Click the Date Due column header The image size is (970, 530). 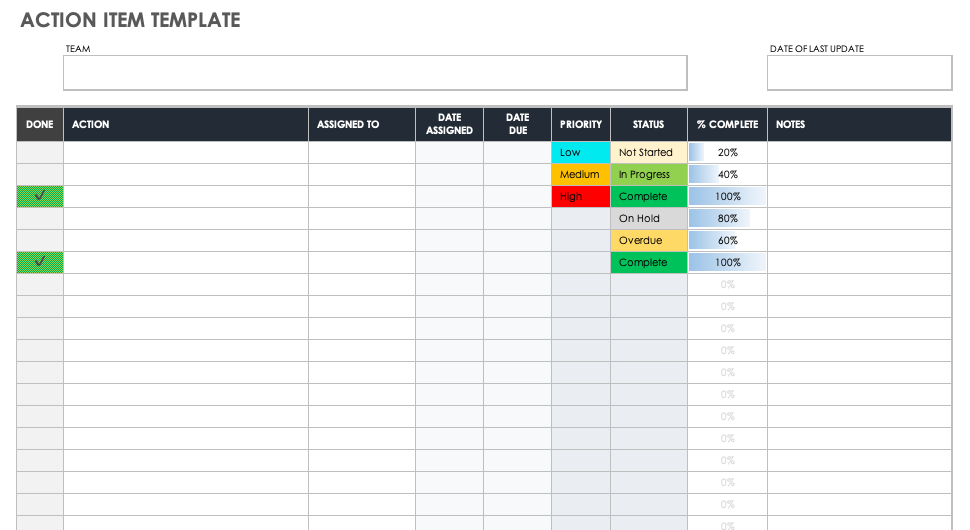pos(517,125)
